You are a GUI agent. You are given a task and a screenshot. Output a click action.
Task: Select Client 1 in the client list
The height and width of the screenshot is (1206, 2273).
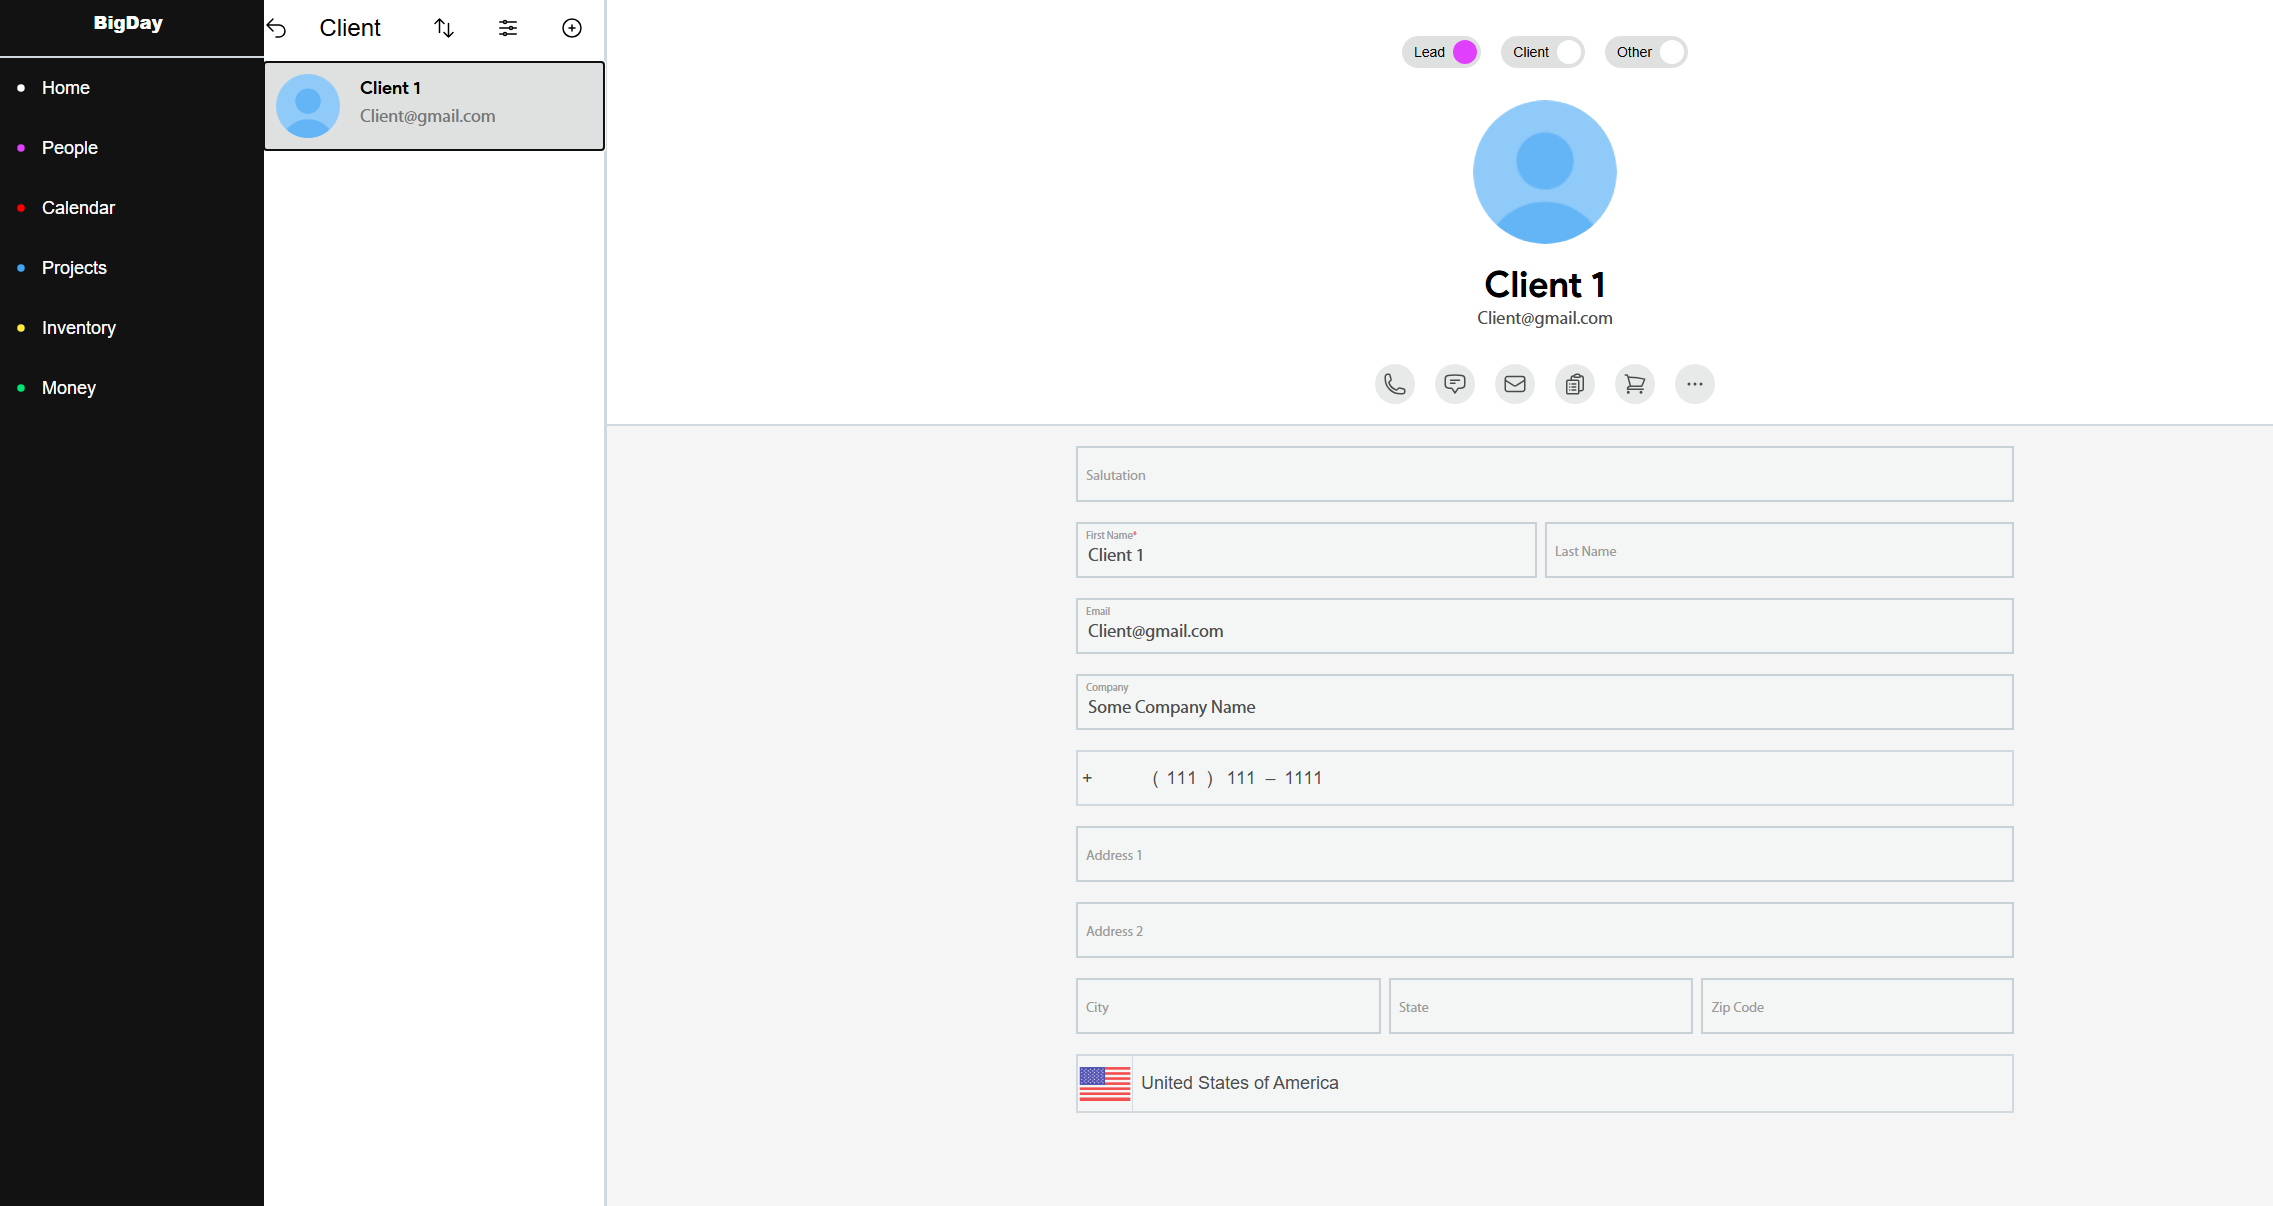coord(434,106)
